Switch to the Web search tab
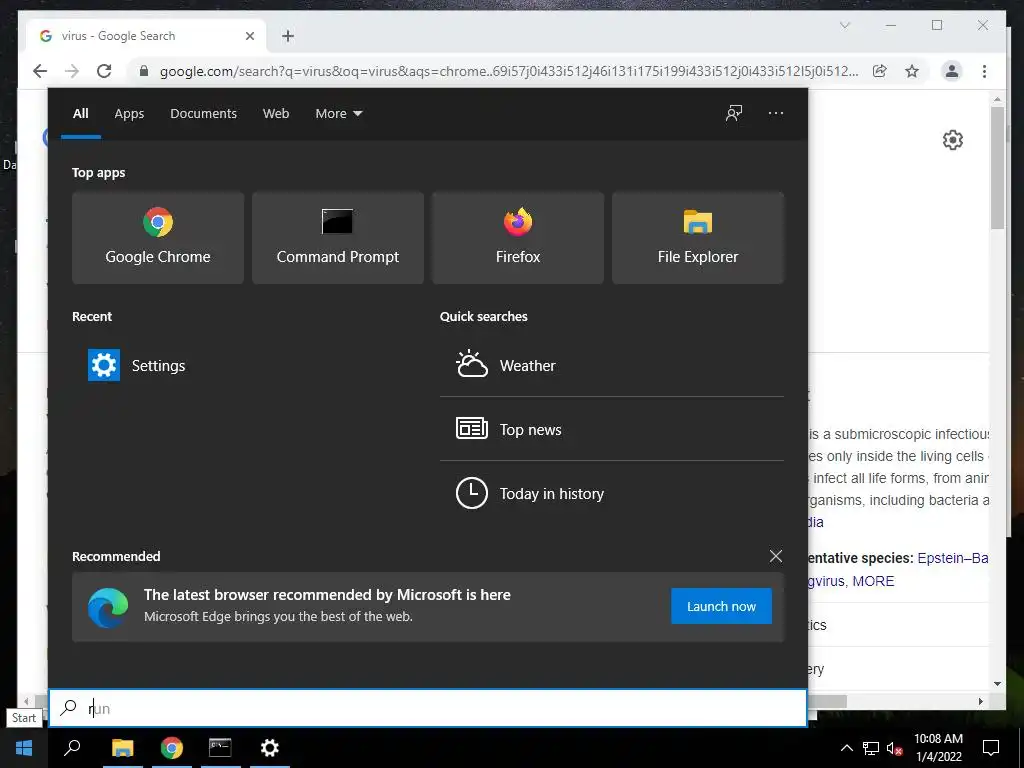The image size is (1024, 768). [276, 114]
